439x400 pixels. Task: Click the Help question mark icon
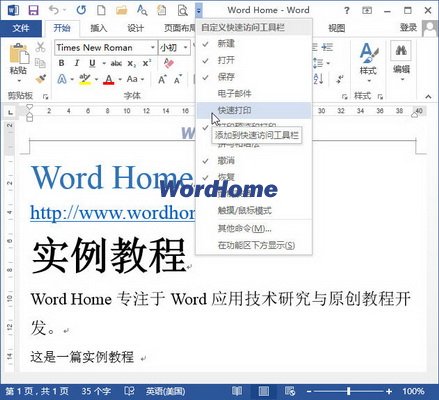(347, 11)
